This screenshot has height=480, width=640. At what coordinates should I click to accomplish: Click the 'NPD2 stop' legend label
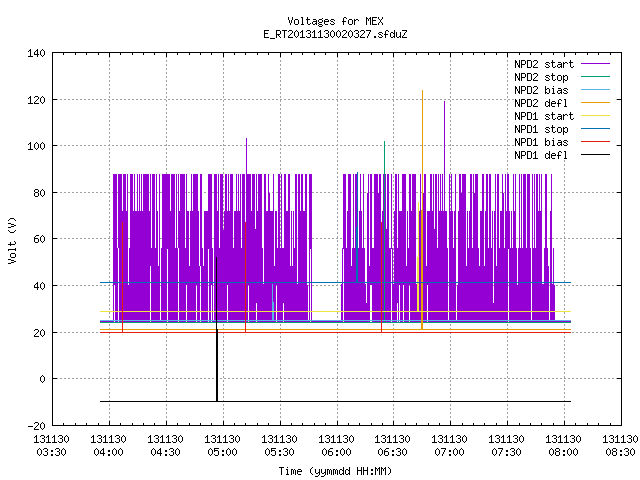[x=541, y=77]
